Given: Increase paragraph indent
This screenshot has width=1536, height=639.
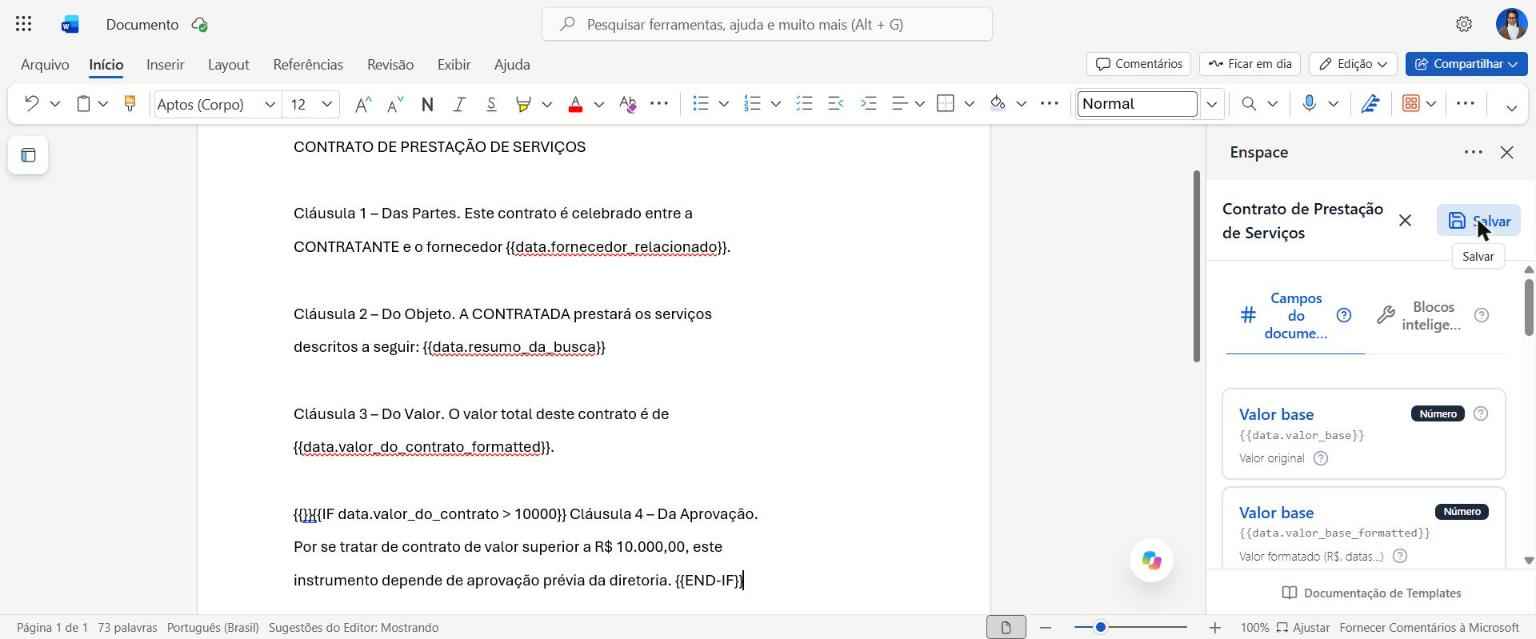Looking at the screenshot, I should click(868, 103).
